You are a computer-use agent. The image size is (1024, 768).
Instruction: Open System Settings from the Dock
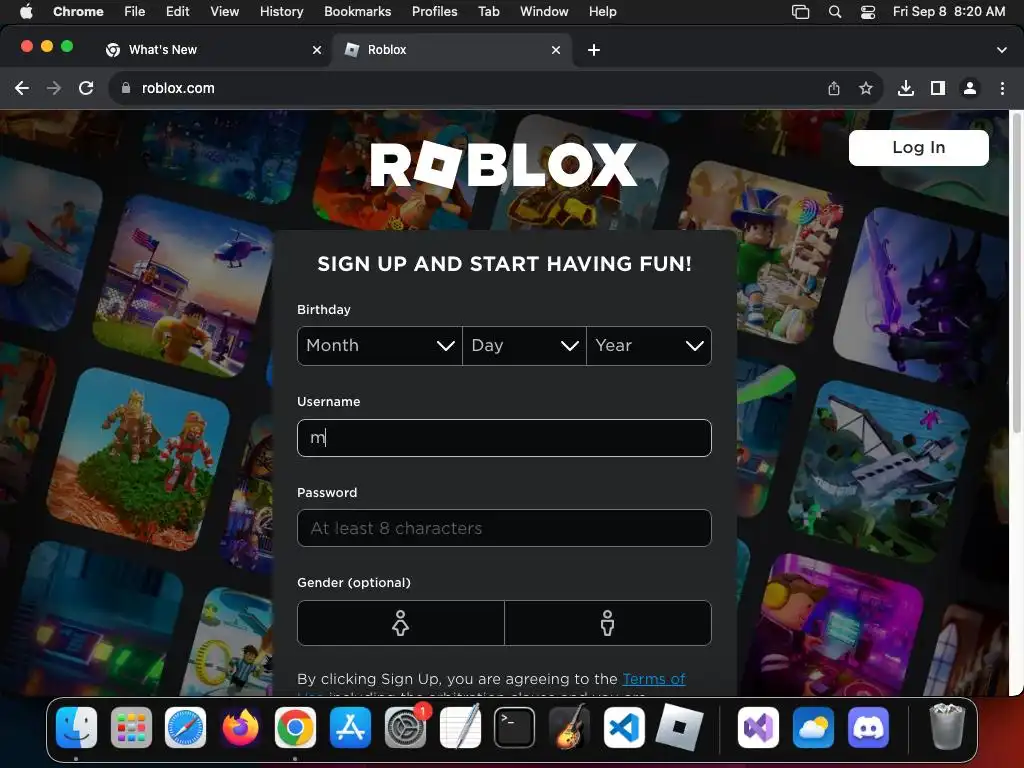click(405, 728)
